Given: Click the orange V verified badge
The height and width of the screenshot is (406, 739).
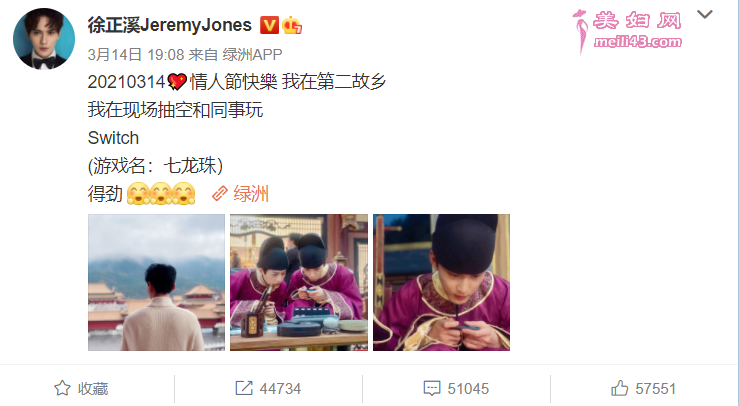Looking at the screenshot, I should (269, 25).
